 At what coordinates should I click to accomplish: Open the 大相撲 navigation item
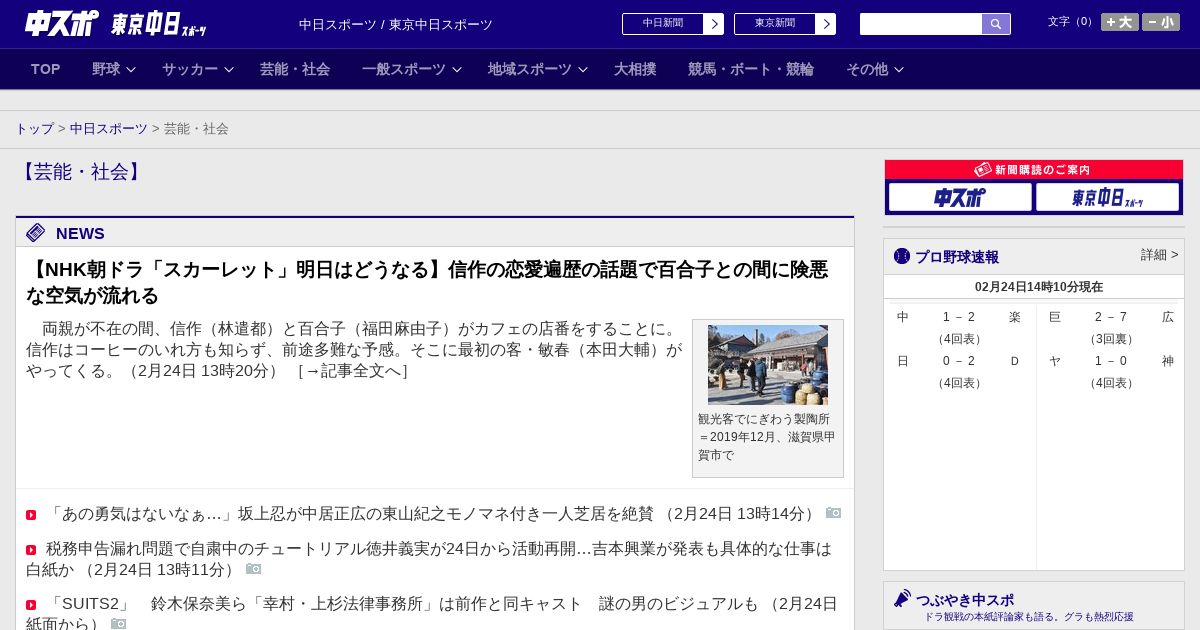click(x=635, y=69)
